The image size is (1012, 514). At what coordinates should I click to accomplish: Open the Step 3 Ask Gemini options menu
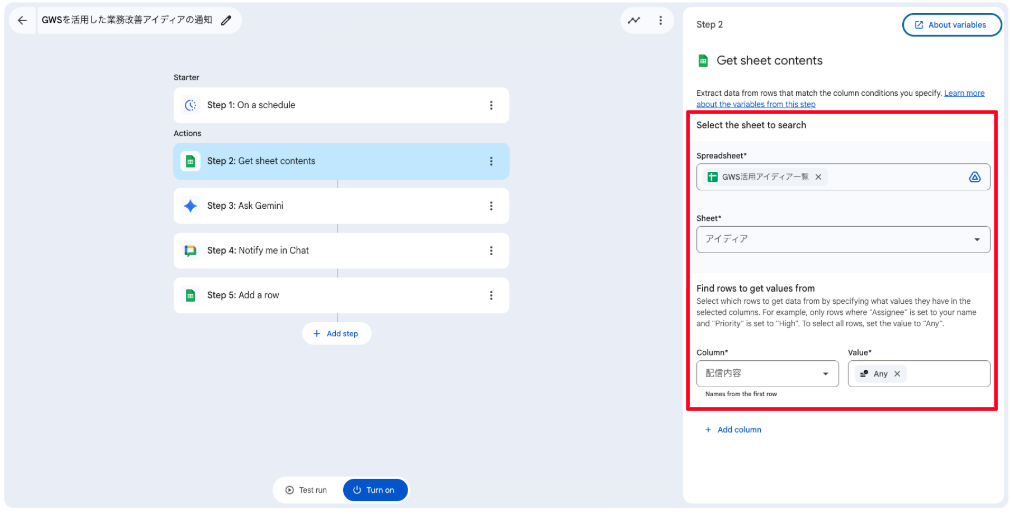coord(491,206)
